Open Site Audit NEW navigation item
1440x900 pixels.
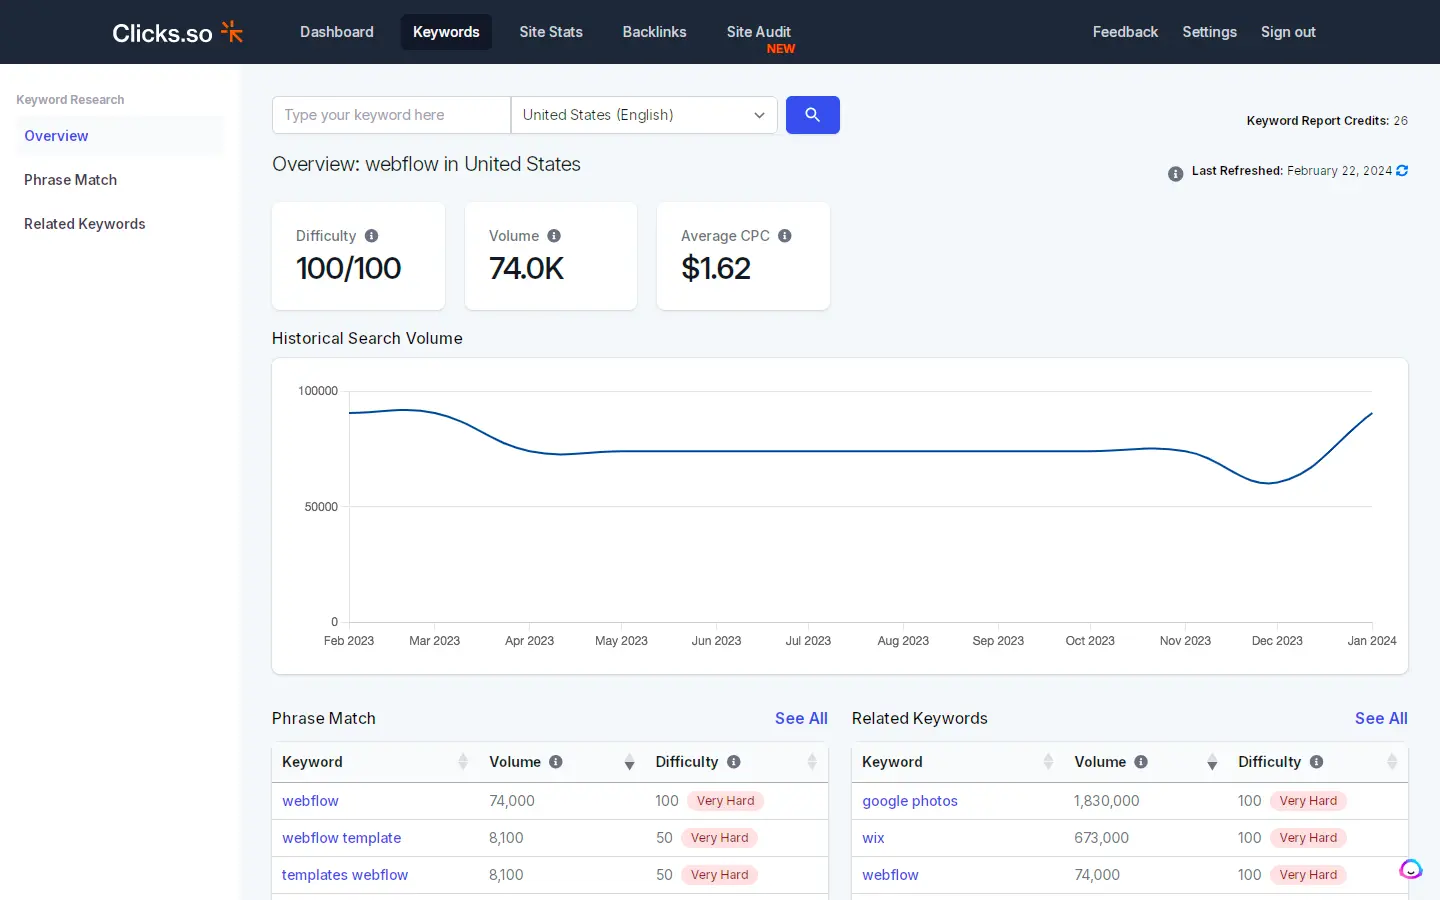[760, 38]
